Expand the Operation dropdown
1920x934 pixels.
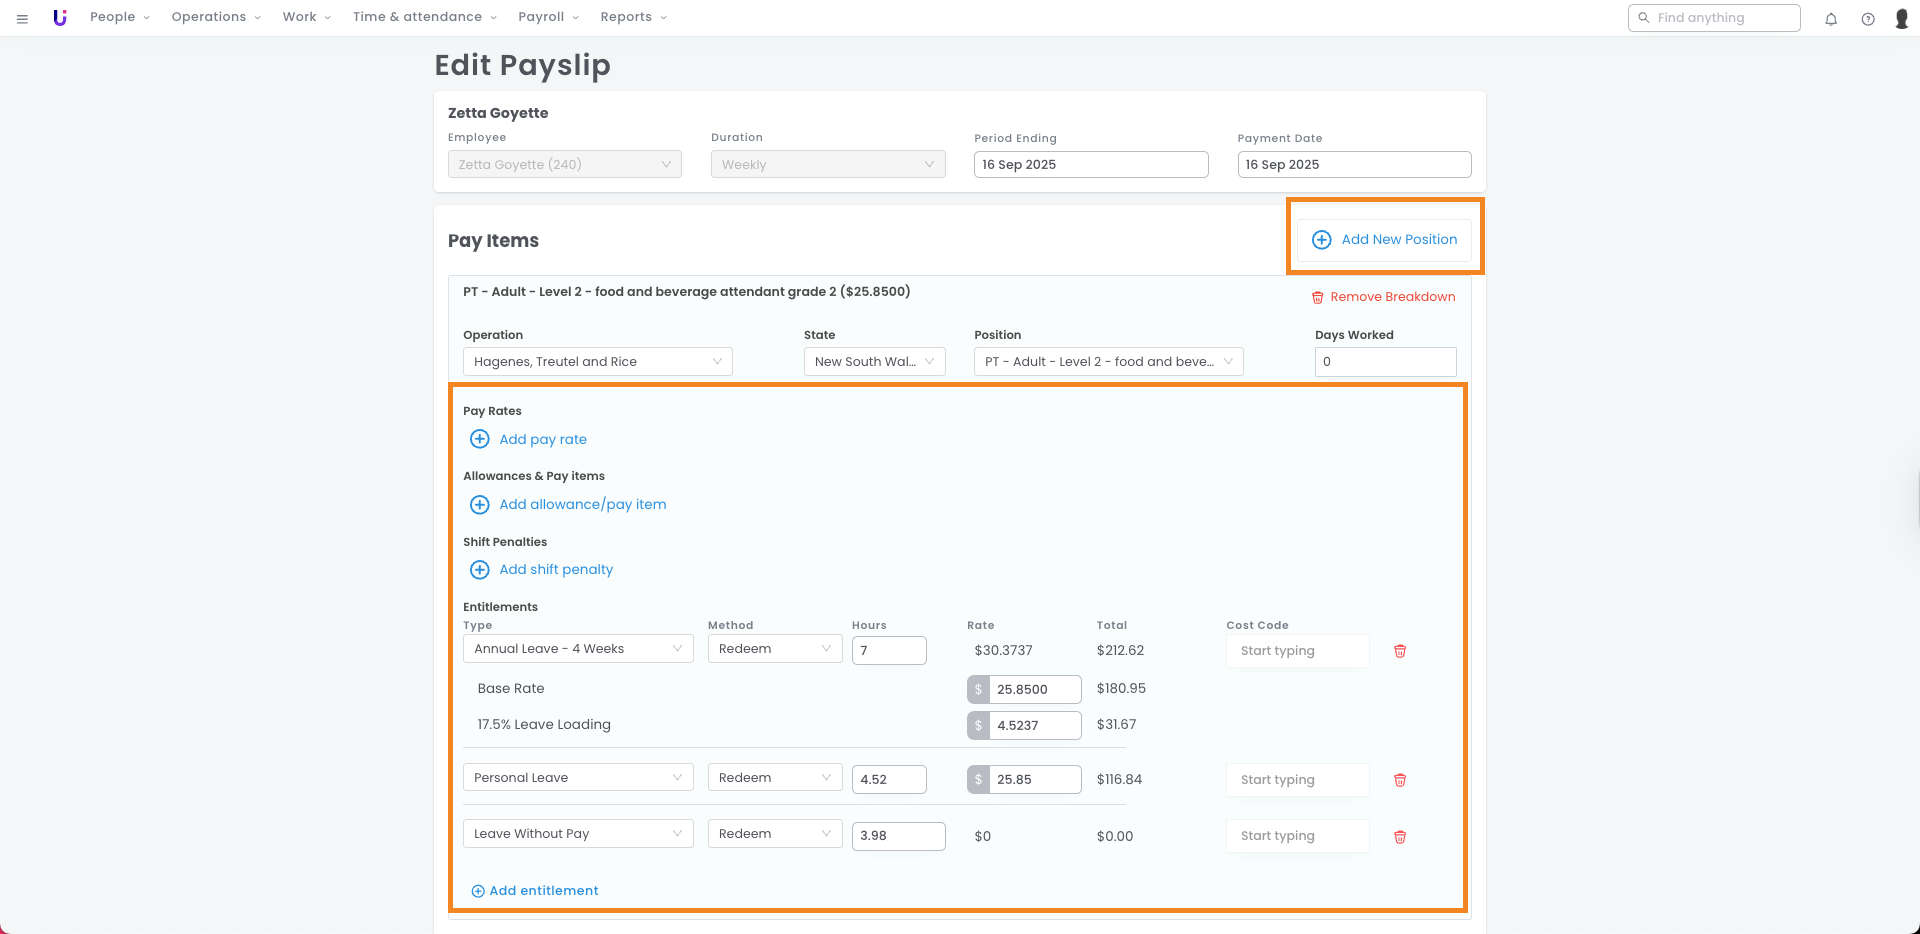[597, 362]
